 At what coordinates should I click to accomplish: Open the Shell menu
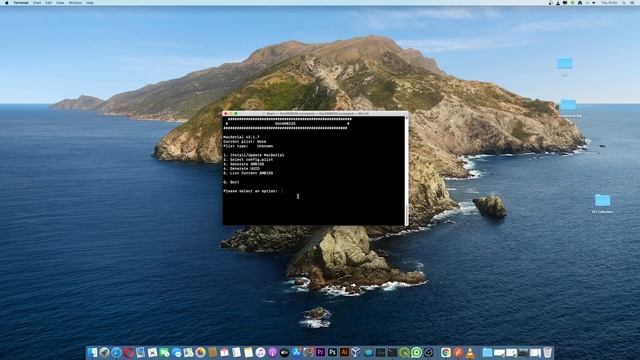(37, 2)
